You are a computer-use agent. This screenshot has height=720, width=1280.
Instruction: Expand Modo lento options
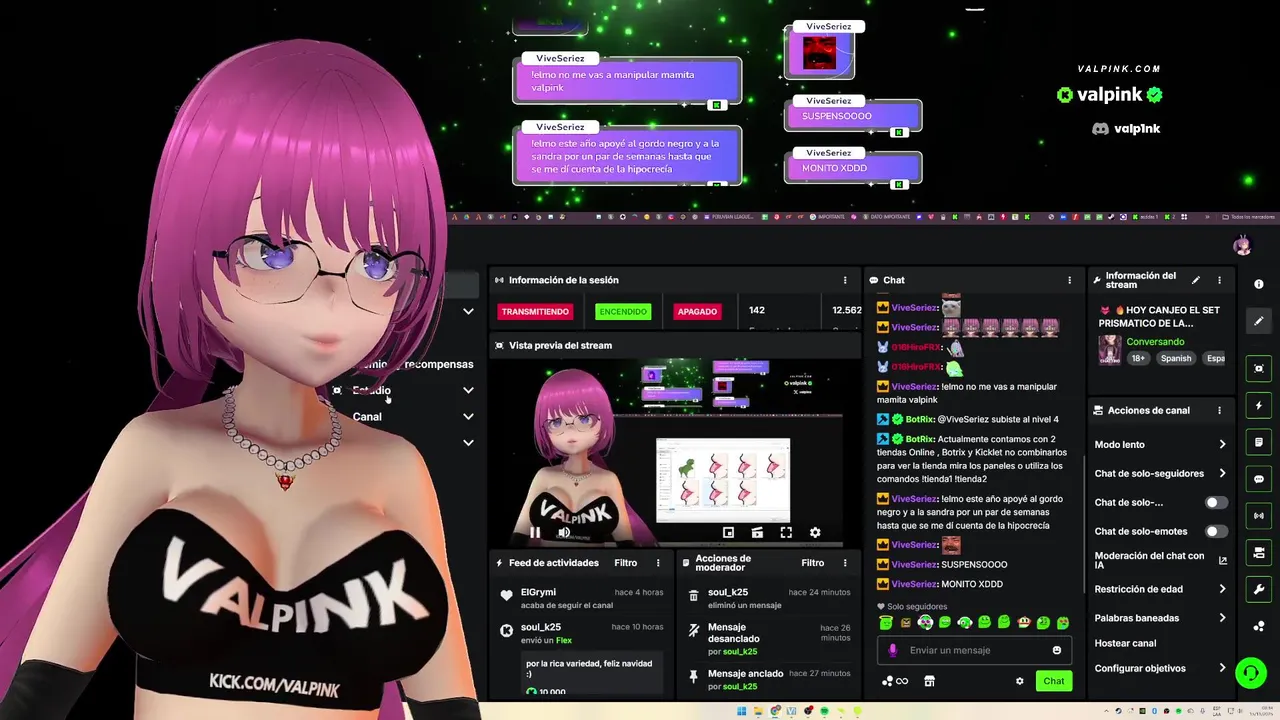pos(1222,444)
